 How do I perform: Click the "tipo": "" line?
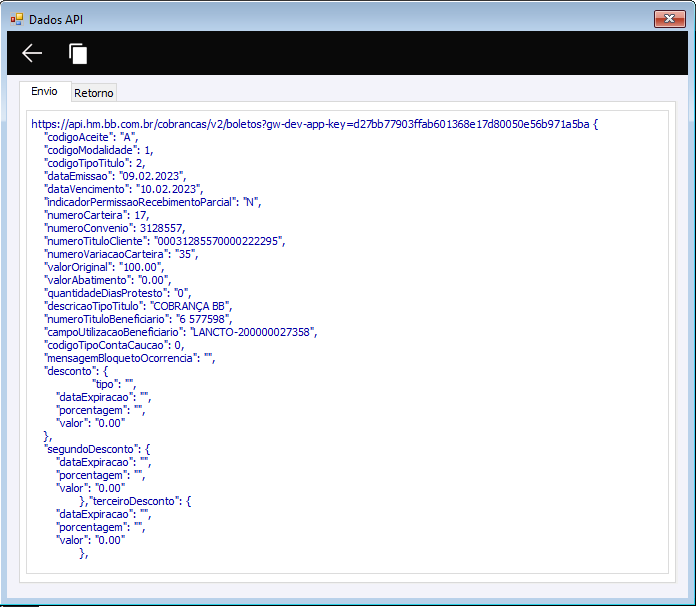[114, 384]
